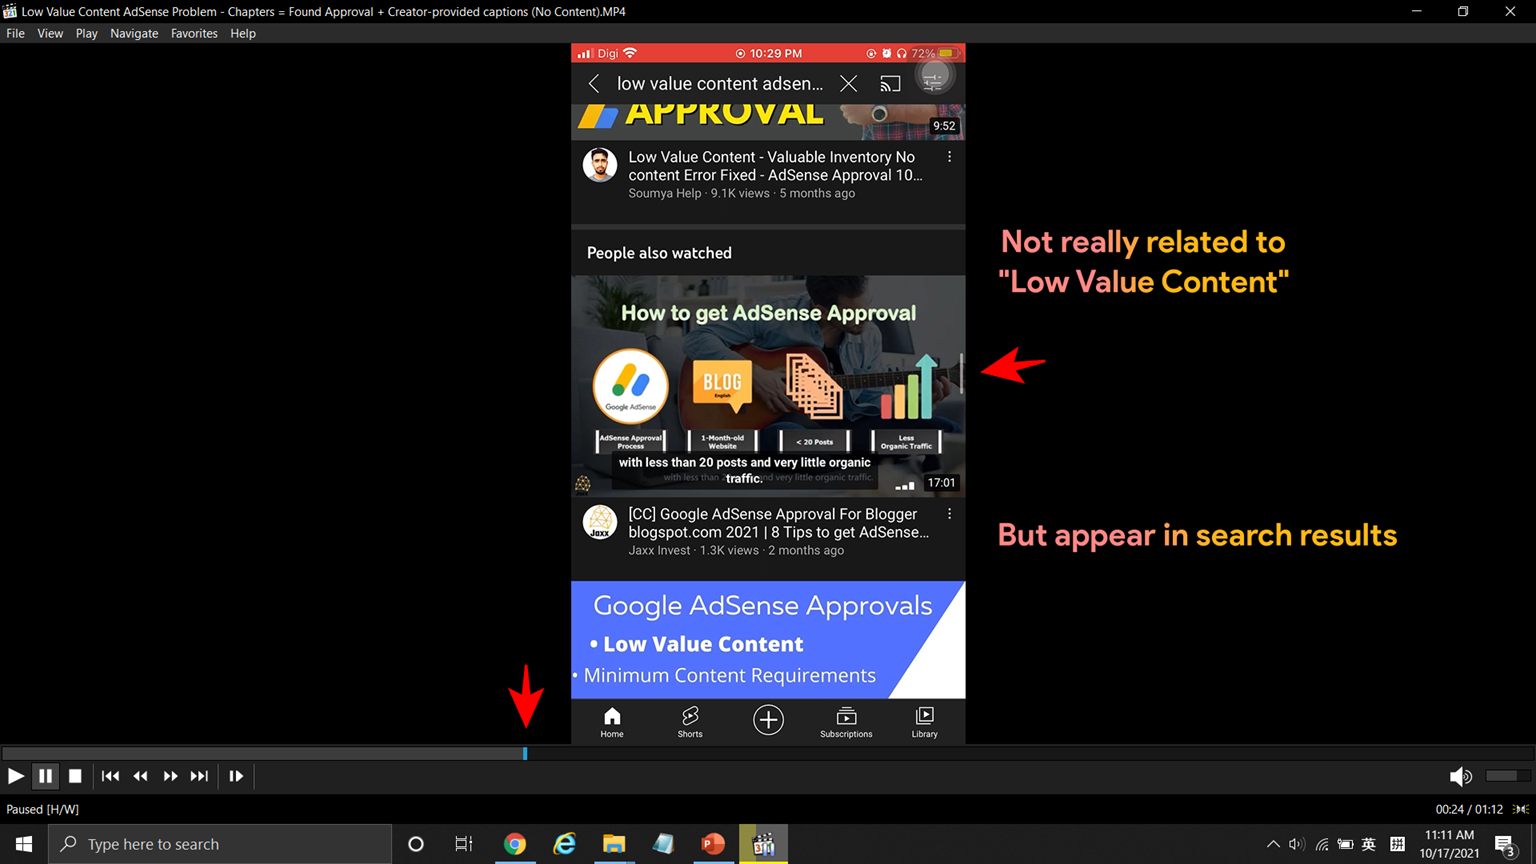Image resolution: width=1536 pixels, height=864 pixels.
Task: Tap the Cast to device icon
Action: (890, 84)
